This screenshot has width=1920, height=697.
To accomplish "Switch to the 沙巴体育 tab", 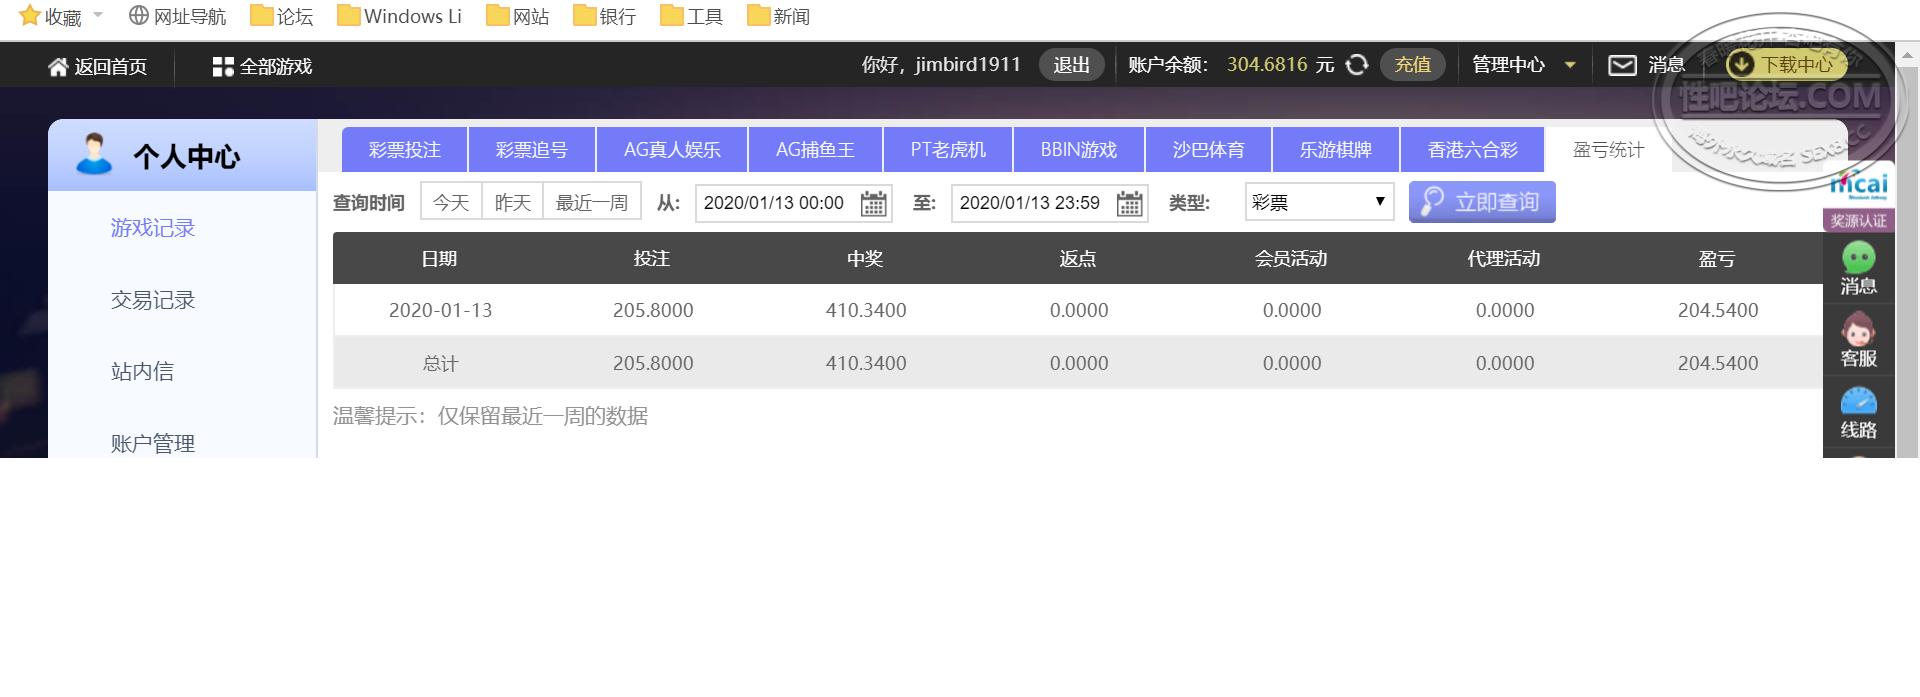I will coord(1208,150).
